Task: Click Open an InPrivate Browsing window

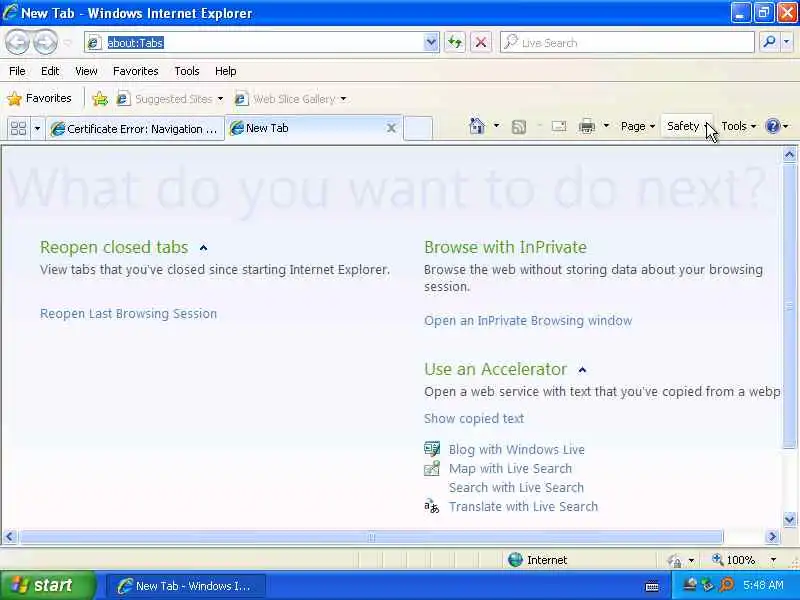Action: tap(528, 320)
